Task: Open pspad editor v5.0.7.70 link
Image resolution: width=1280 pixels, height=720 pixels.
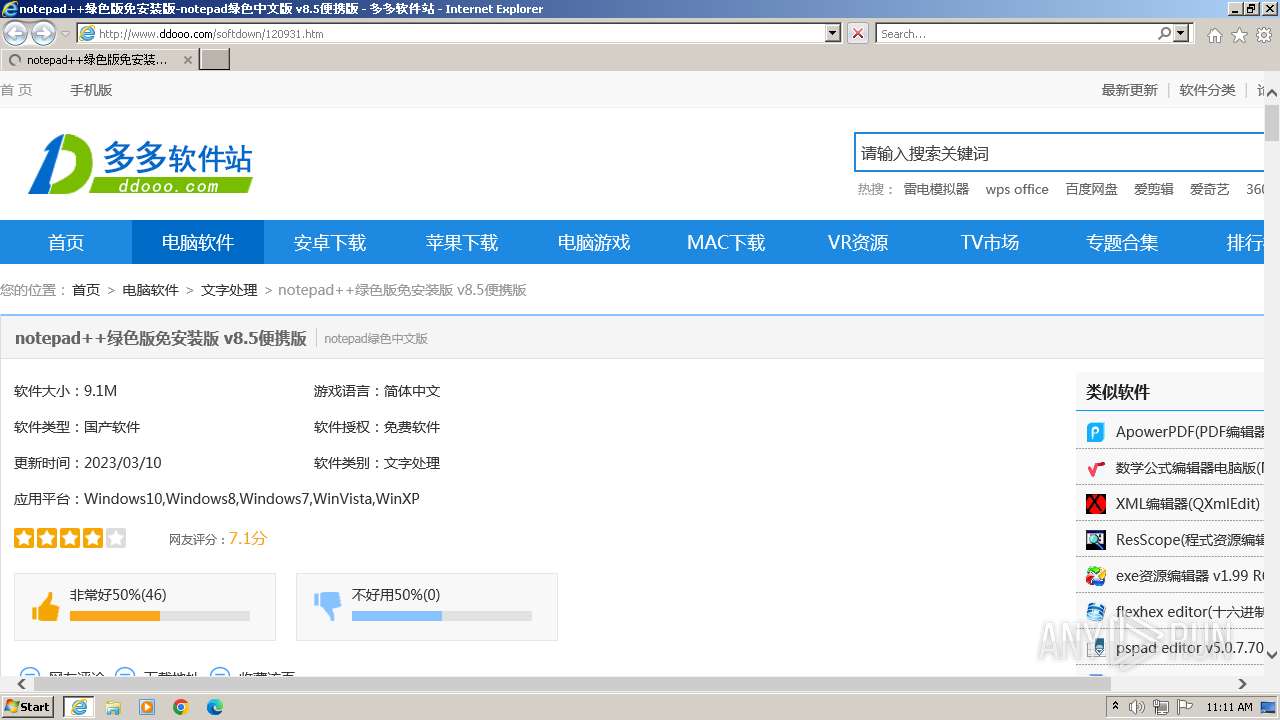Action: [1189, 648]
